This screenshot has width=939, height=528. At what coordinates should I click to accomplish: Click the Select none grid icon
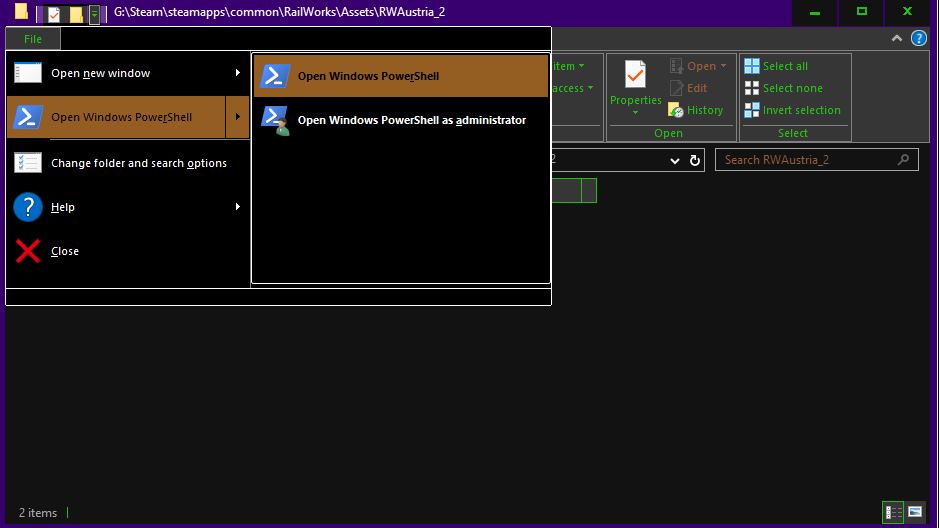click(x=752, y=88)
